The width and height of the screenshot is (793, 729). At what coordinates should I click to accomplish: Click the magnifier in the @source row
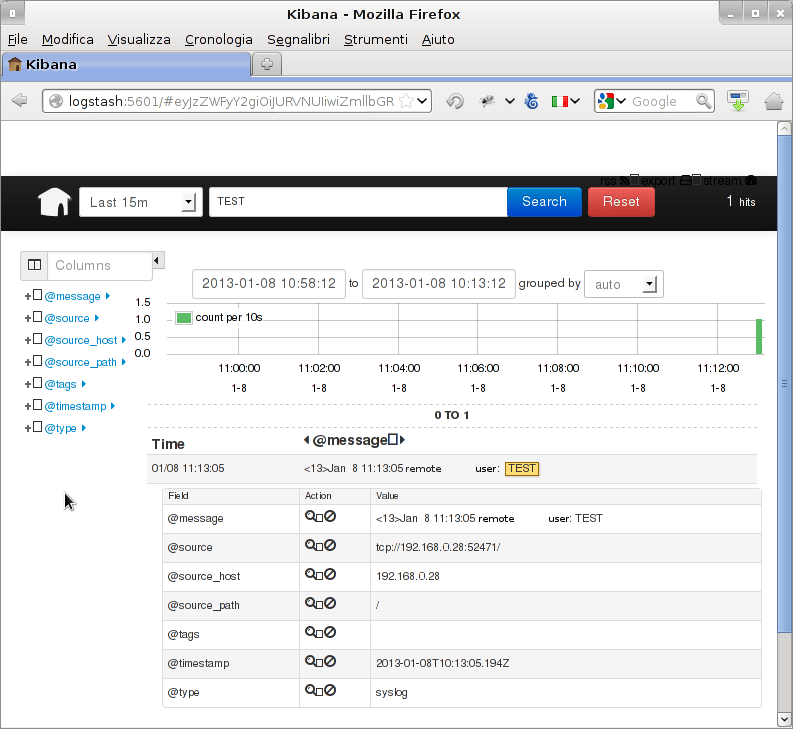point(310,545)
